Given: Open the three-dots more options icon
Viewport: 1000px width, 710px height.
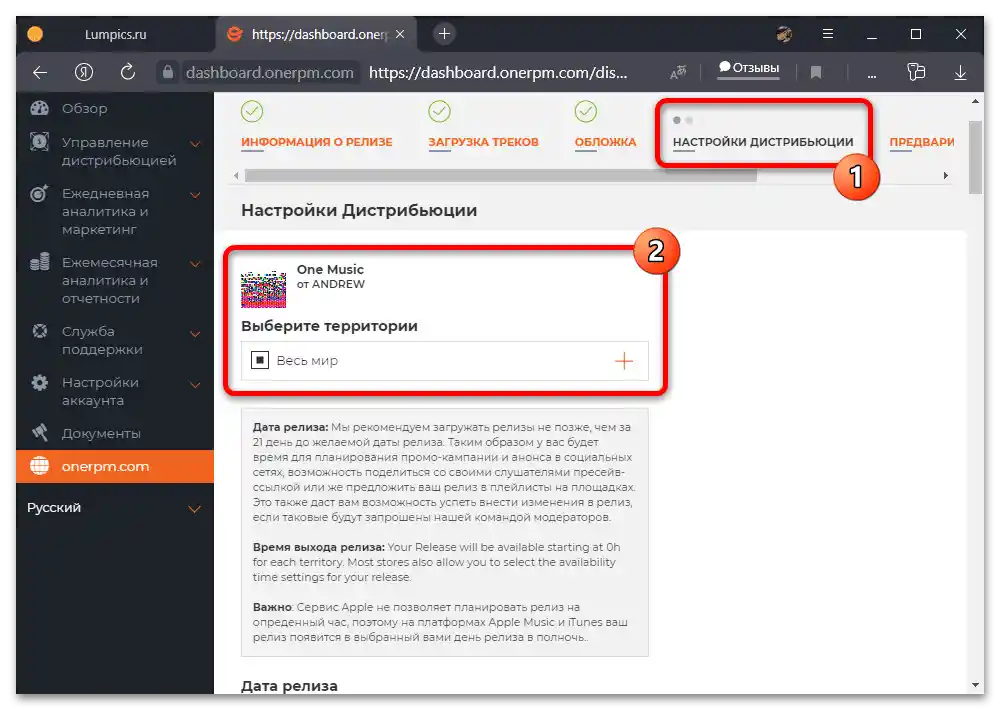Looking at the screenshot, I should [x=871, y=76].
